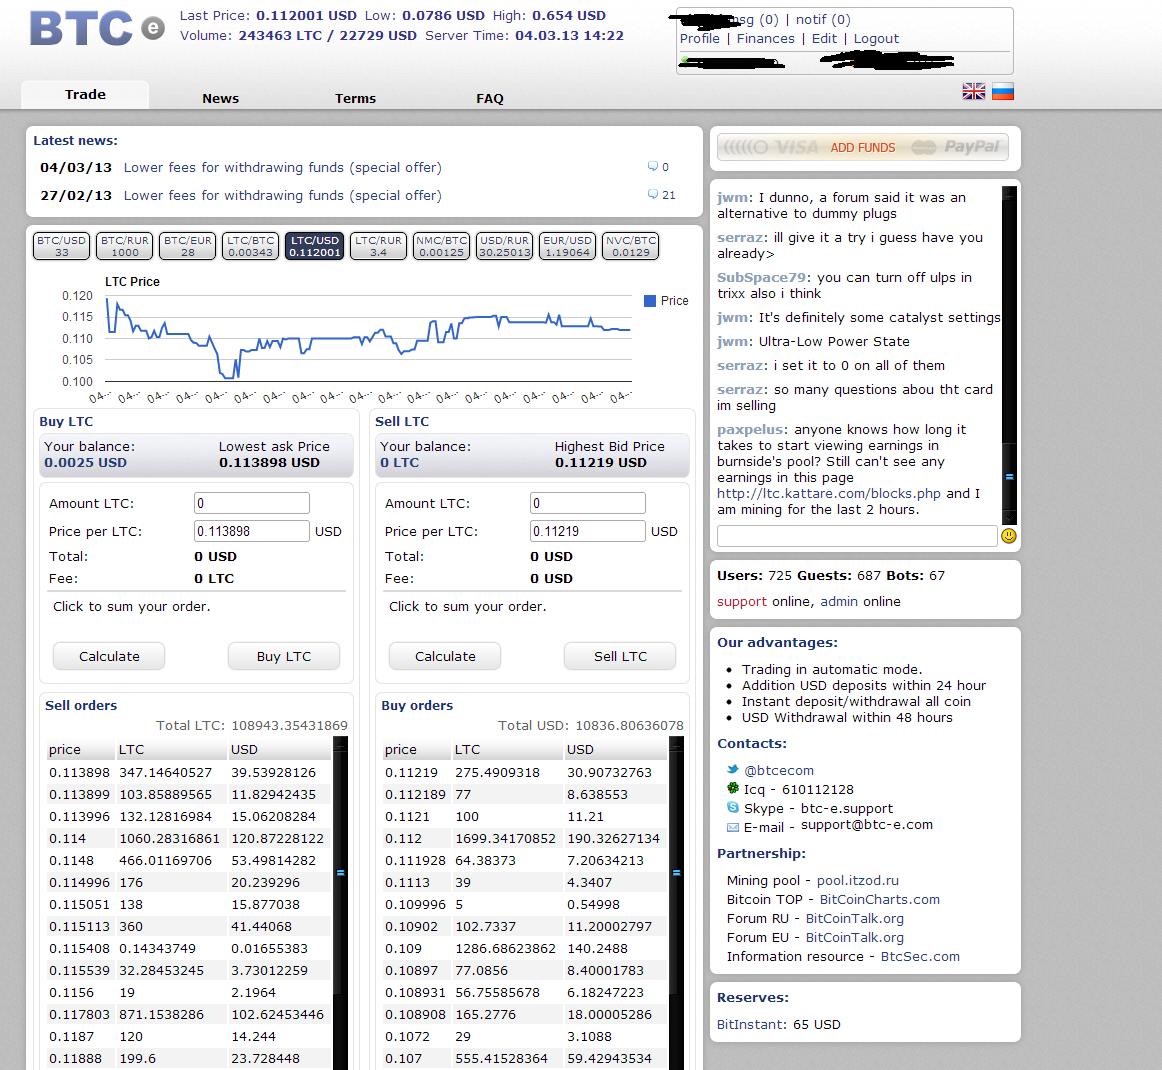Image resolution: width=1162 pixels, height=1070 pixels.
Task: Open the Profile link
Action: (700, 39)
